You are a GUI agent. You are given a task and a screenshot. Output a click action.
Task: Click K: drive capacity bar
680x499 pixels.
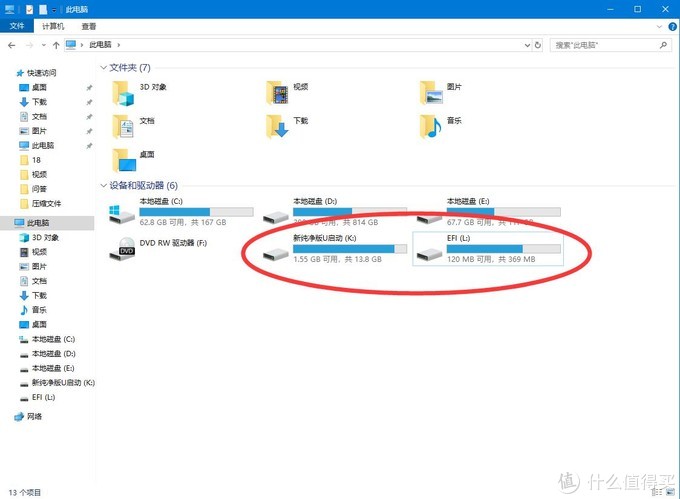click(x=350, y=249)
